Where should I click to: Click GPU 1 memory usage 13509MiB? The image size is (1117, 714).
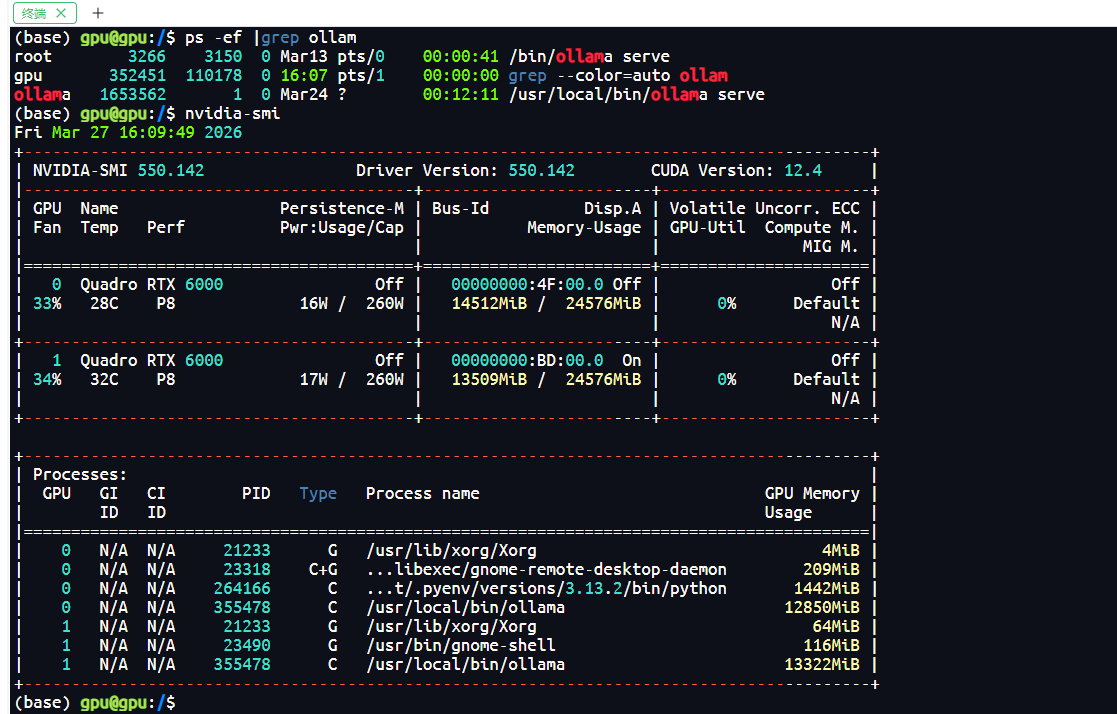[489, 380]
